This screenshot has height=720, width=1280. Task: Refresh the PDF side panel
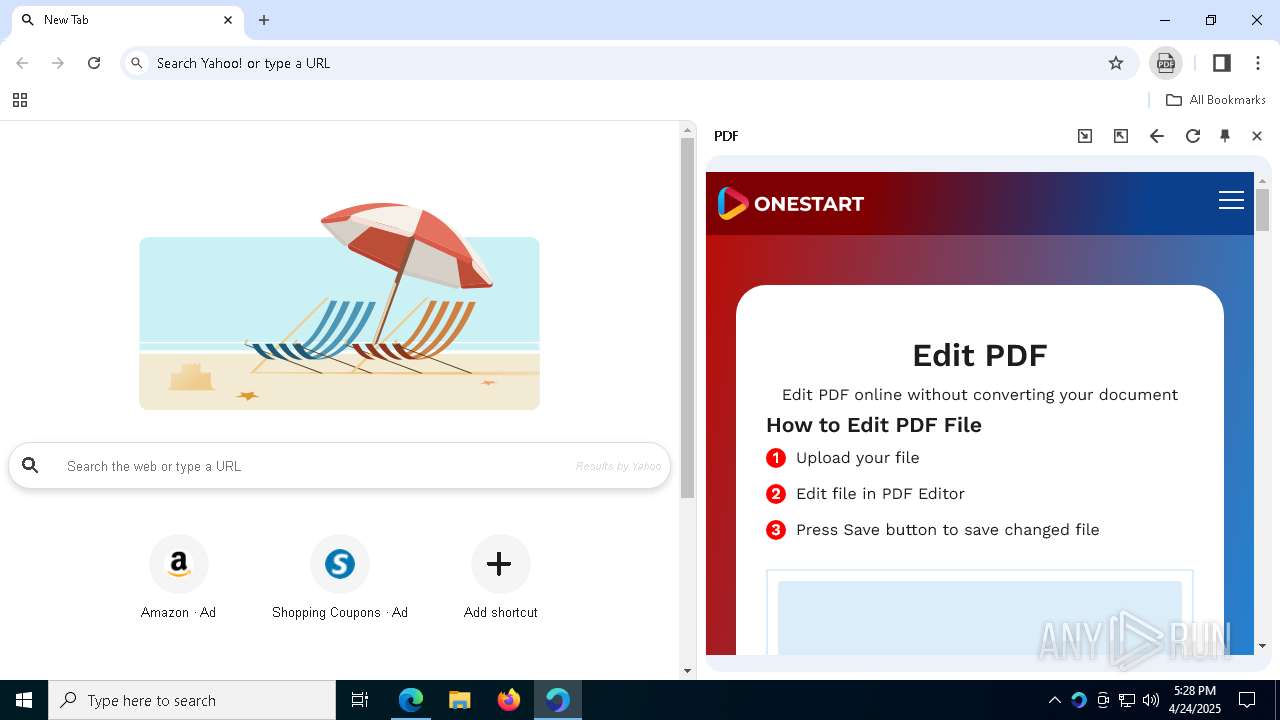(1193, 136)
